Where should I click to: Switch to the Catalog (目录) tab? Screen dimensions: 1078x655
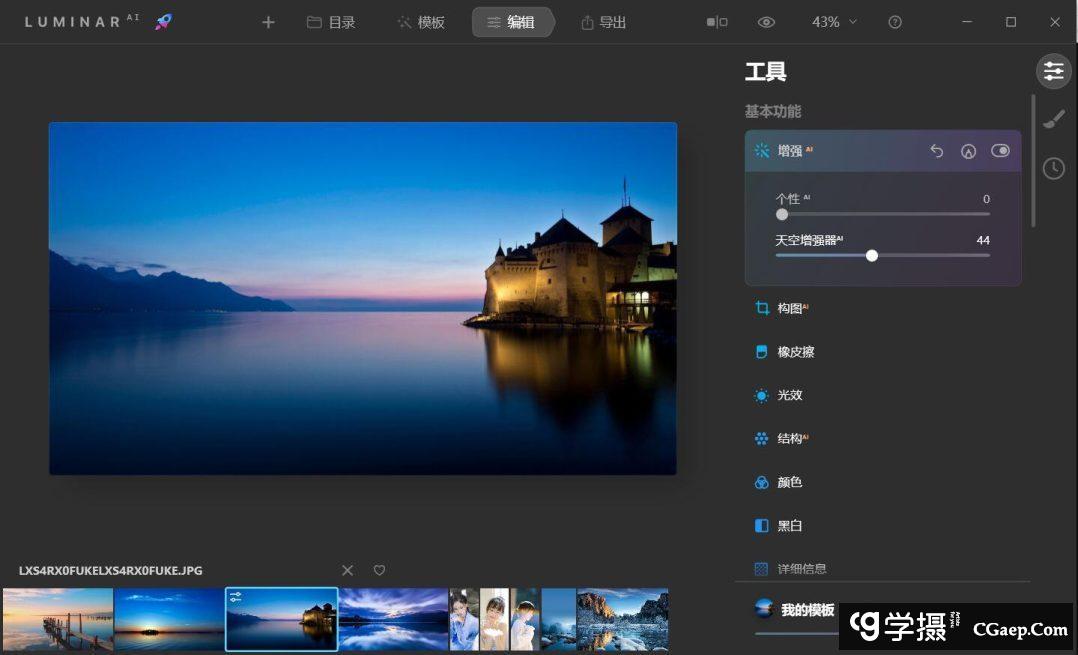pyautogui.click(x=331, y=22)
